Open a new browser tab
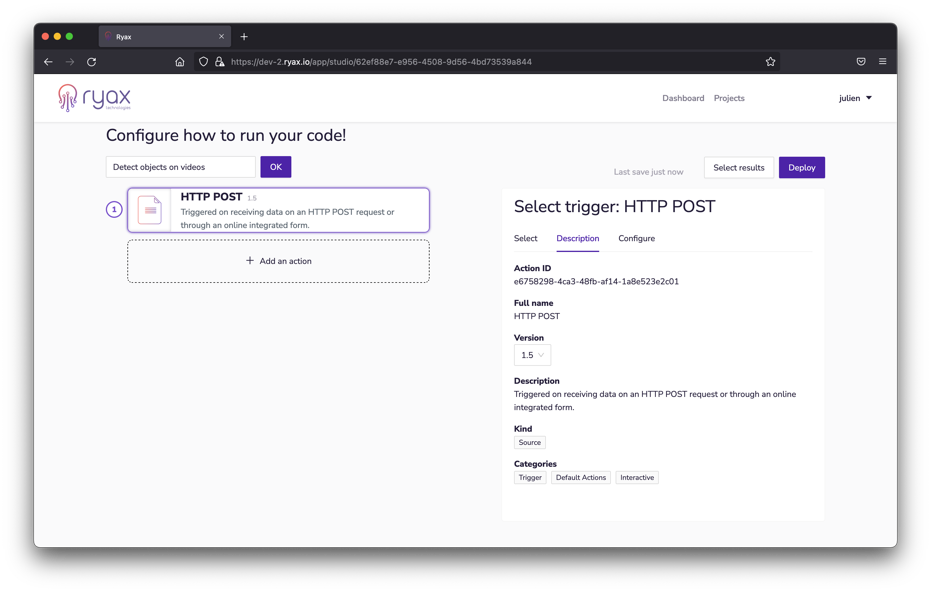Viewport: 931px width, 592px height. pos(244,37)
